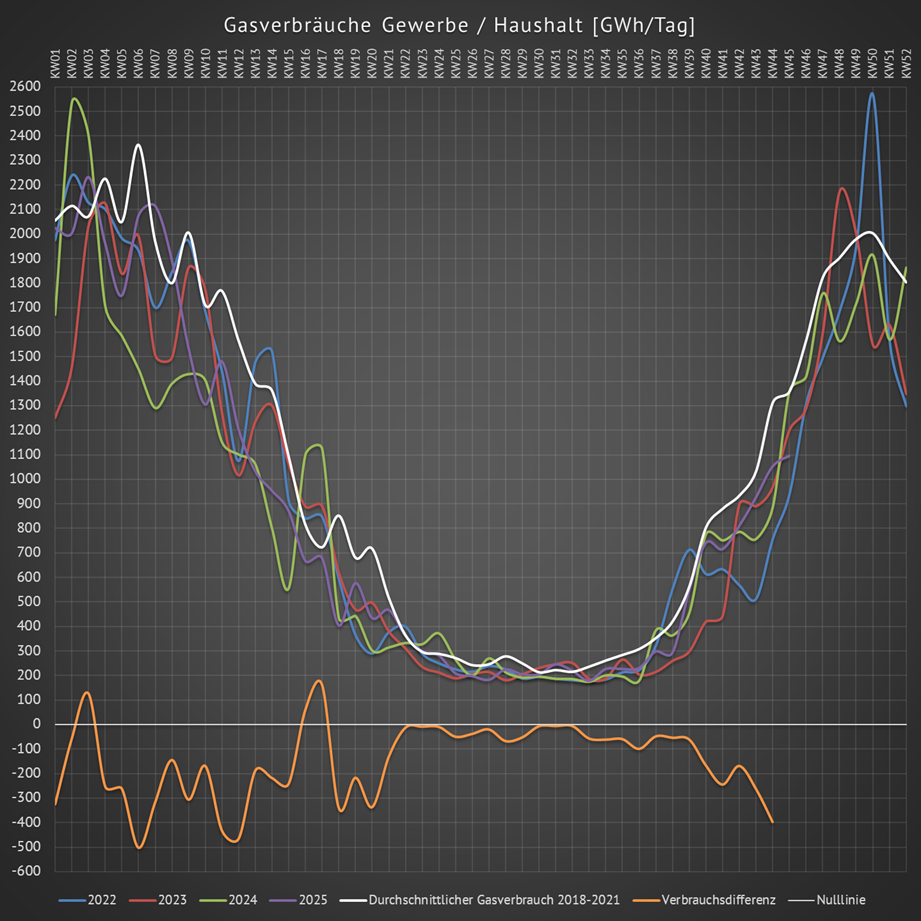Click the 2024 legend entry
This screenshot has height=921, width=921.
[241, 900]
